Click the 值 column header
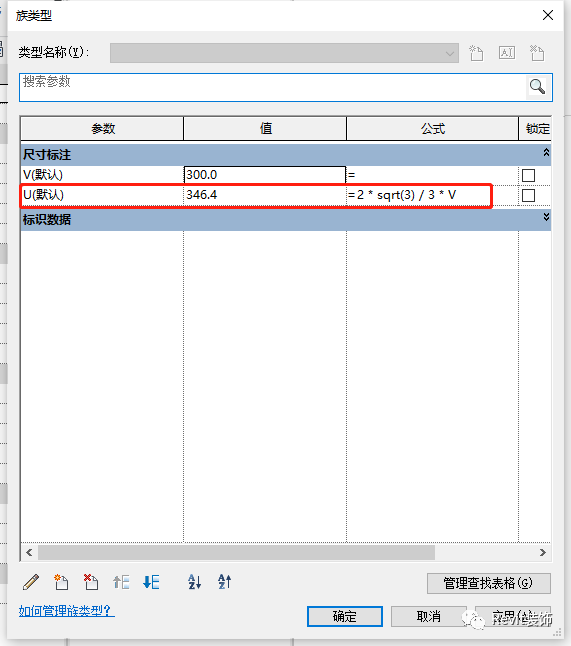571x646 pixels. 265,129
